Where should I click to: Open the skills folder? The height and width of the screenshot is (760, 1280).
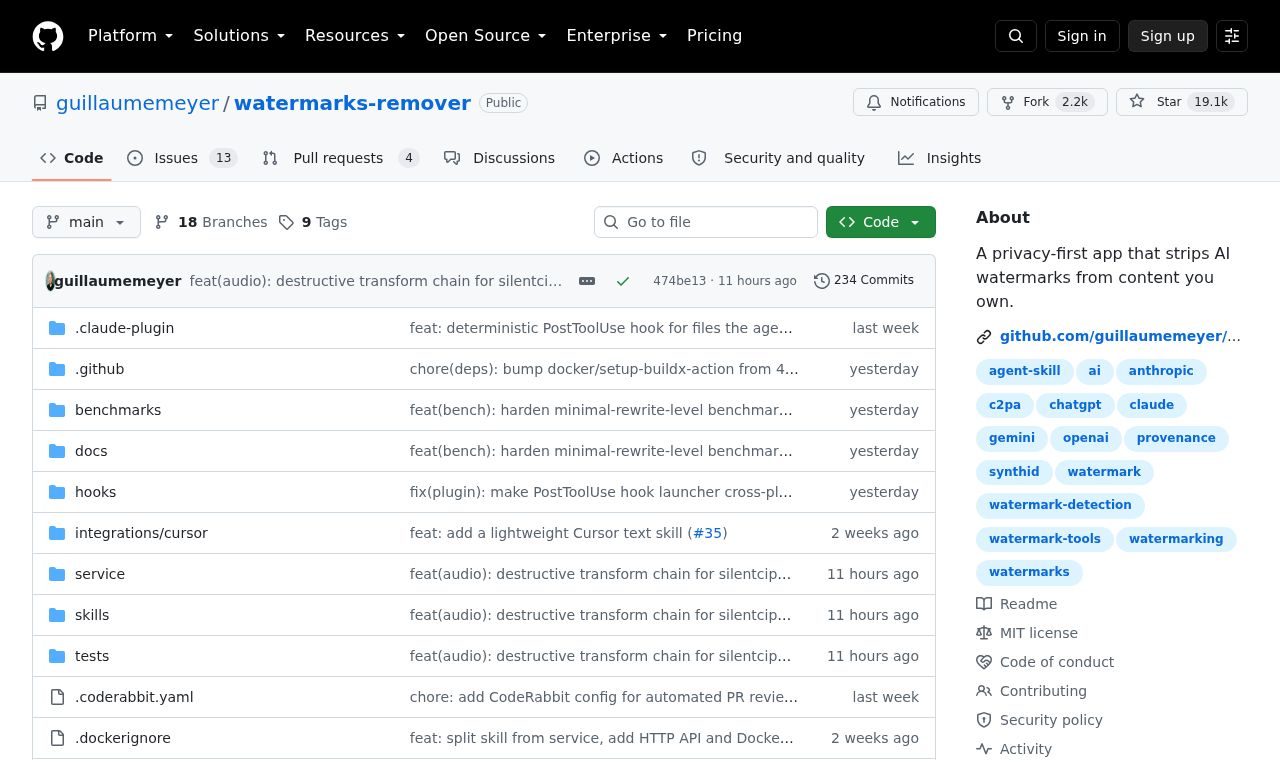(92, 615)
